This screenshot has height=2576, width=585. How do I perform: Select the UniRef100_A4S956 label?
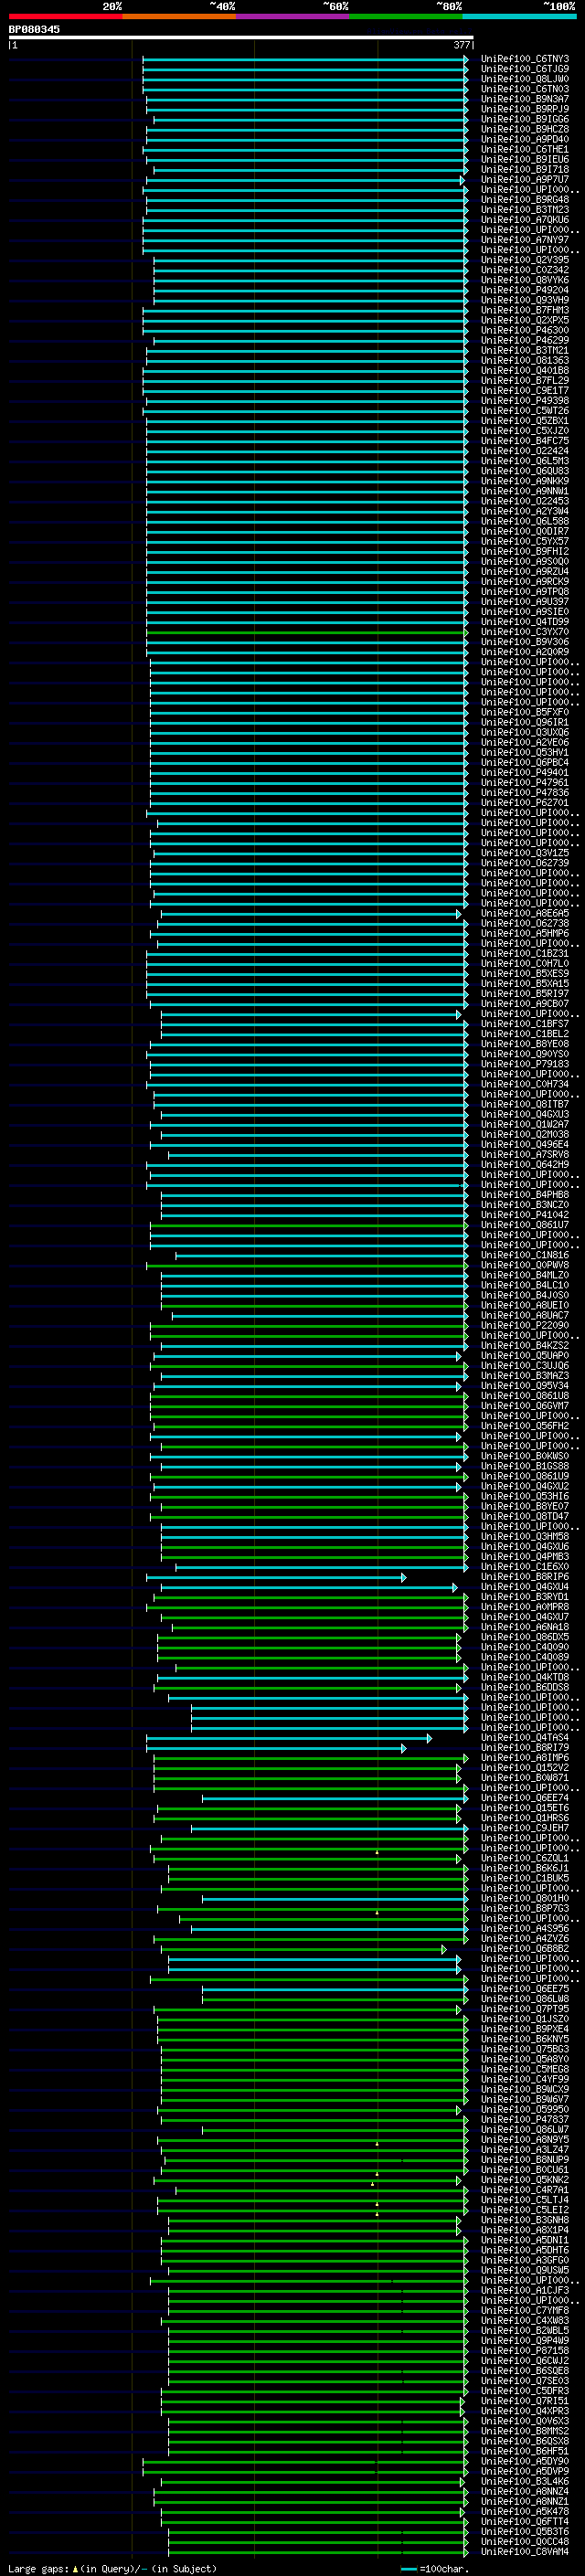[525, 1929]
